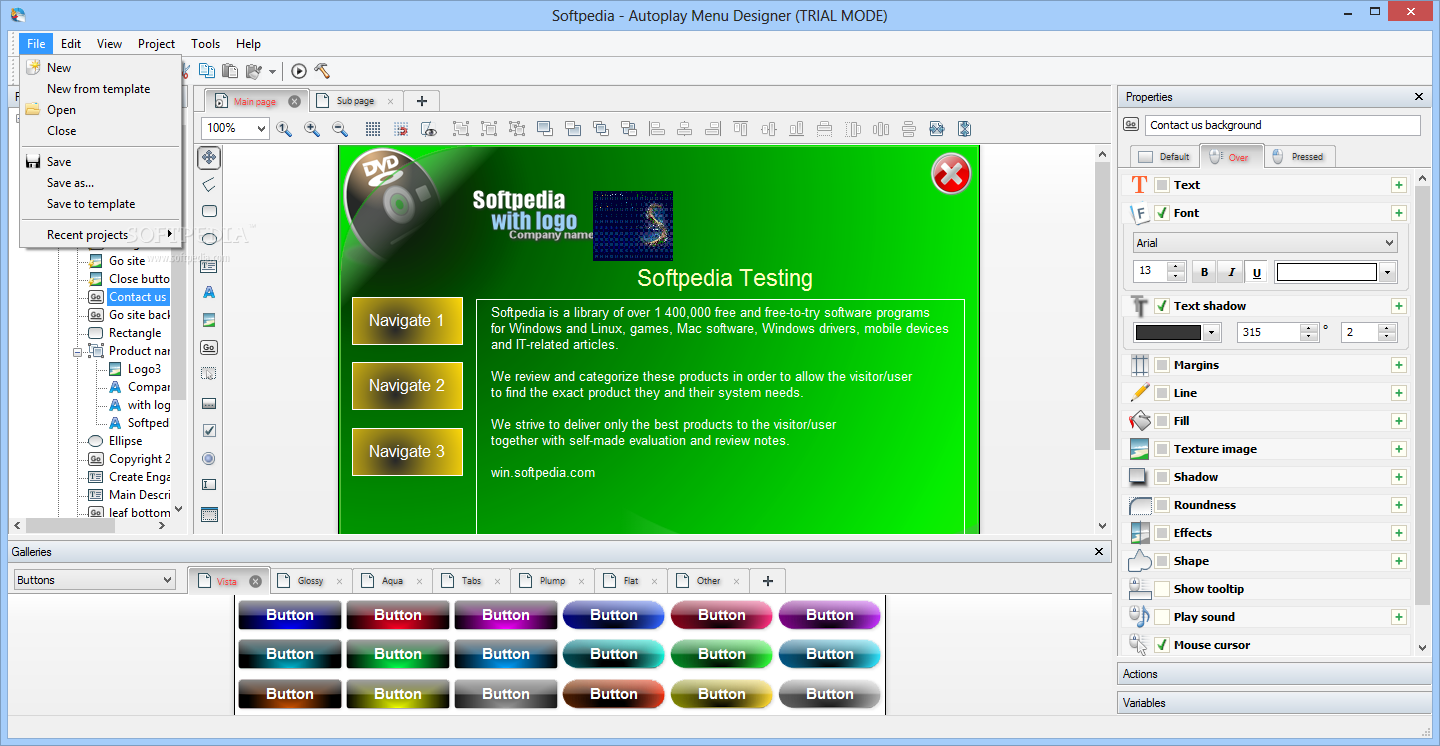Open the font color dropdown arrow
This screenshot has width=1440, height=746.
click(1387, 272)
